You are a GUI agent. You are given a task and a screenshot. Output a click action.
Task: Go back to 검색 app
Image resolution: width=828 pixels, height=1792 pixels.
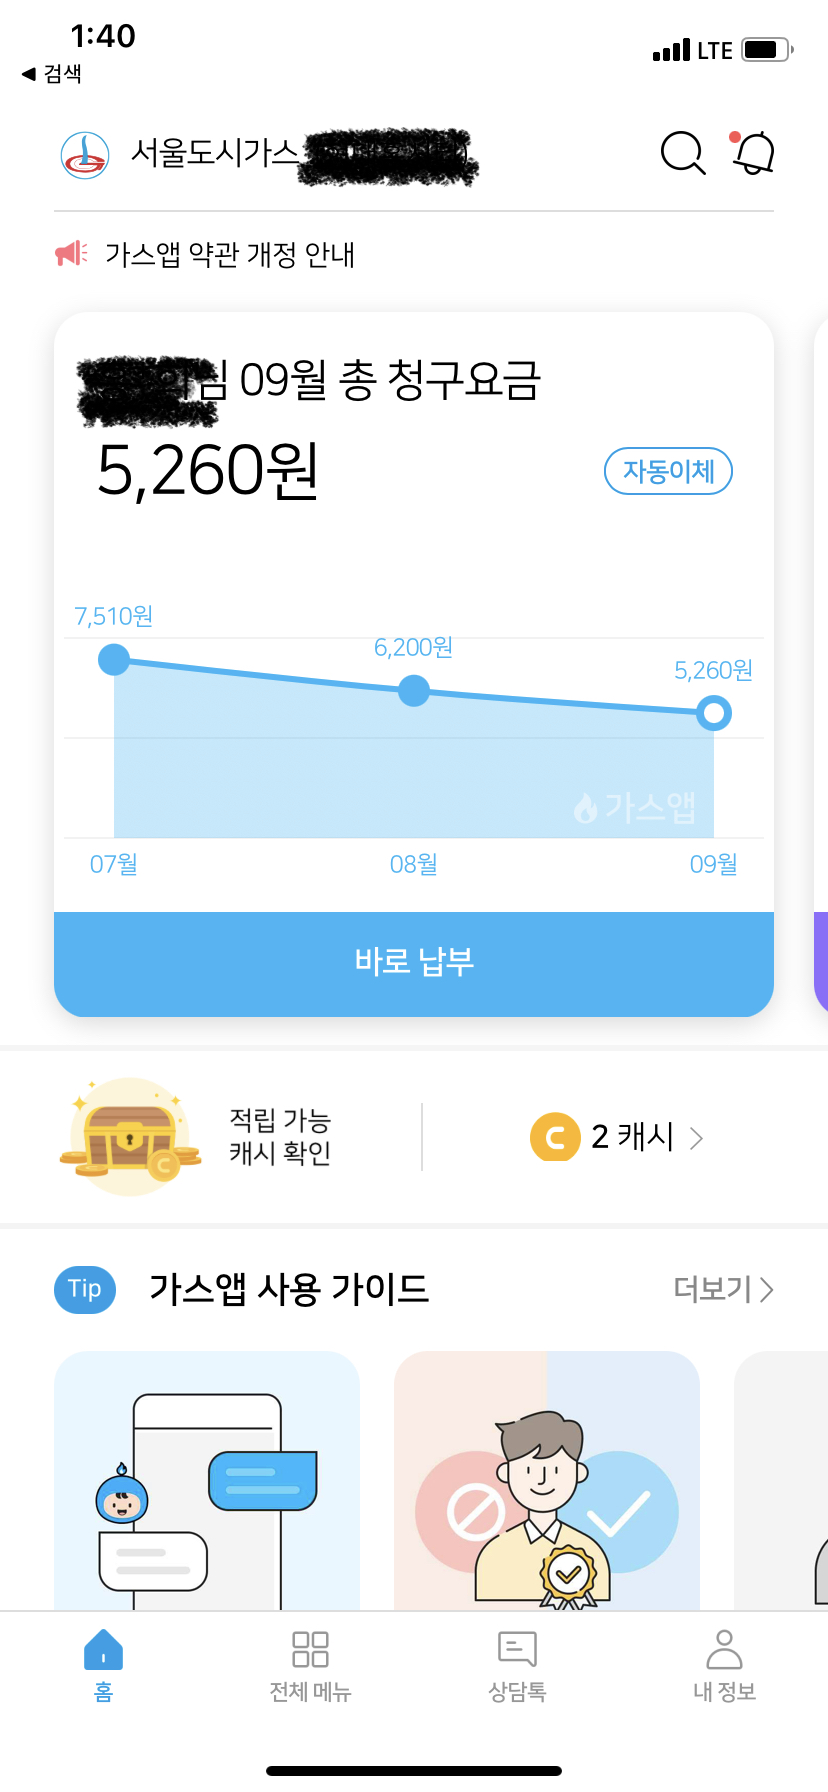[x=52, y=74]
